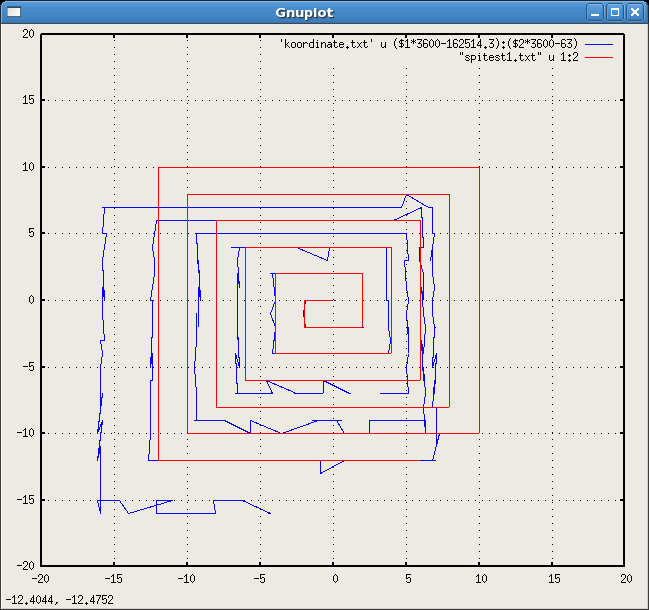The height and width of the screenshot is (610, 649).
Task: Click the x-axis label -10
Action: (x=186, y=579)
